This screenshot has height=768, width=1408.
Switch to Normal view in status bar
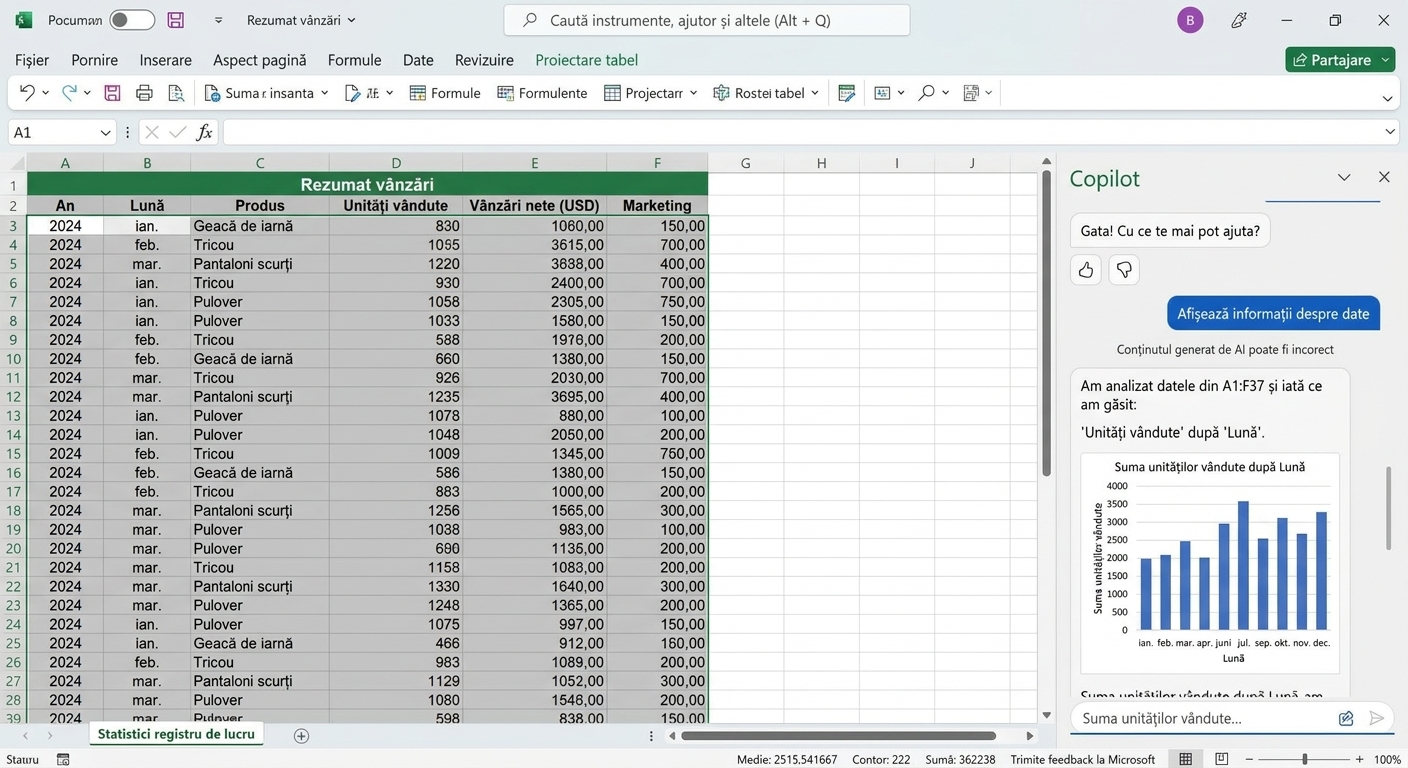coord(1185,760)
